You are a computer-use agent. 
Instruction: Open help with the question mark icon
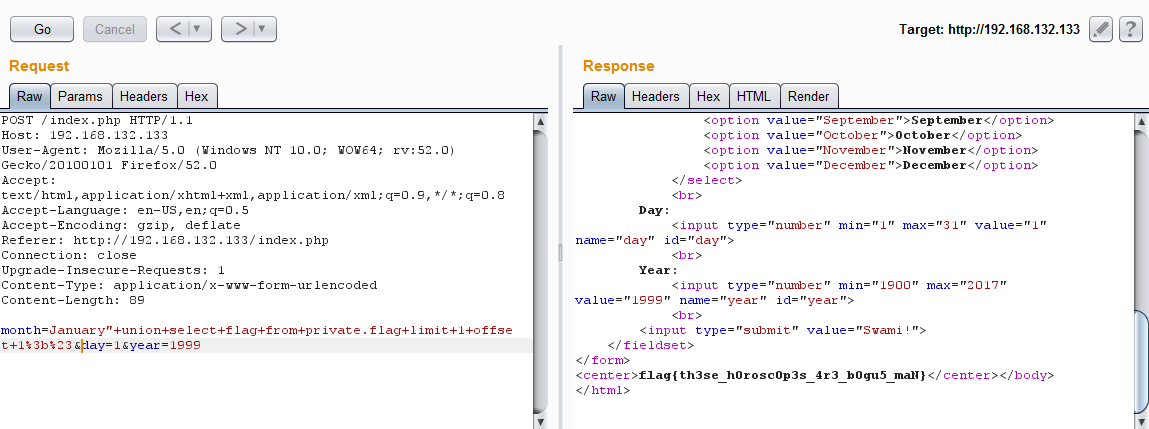1131,29
